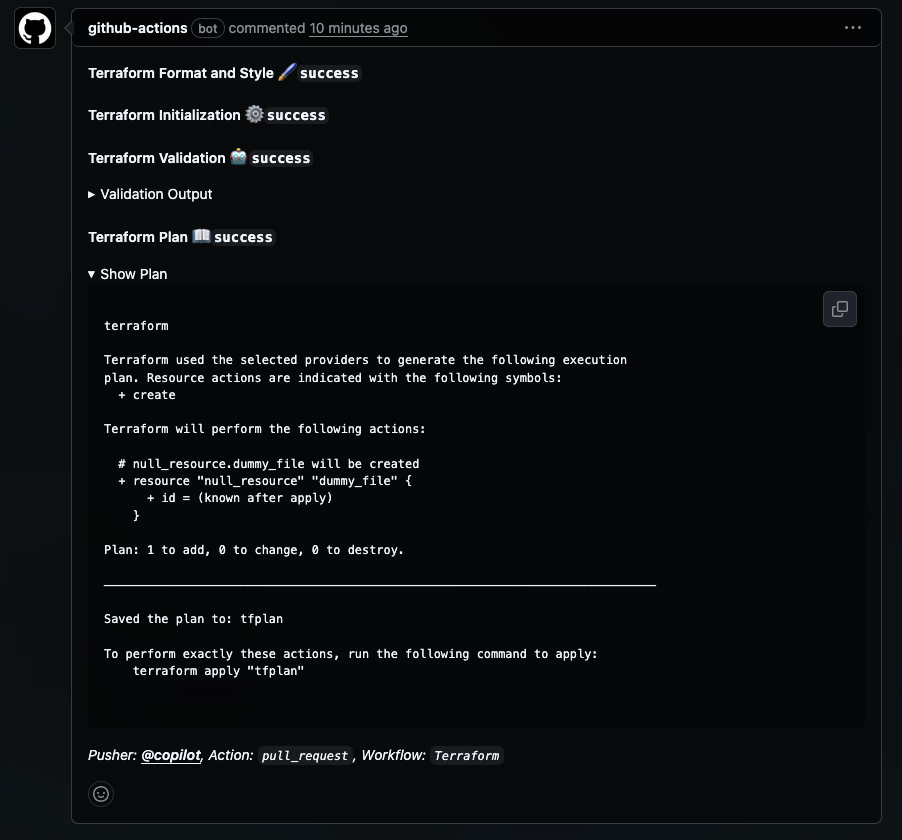The height and width of the screenshot is (840, 902).
Task: Open the comment actions kebab menu
Action: (x=853, y=27)
